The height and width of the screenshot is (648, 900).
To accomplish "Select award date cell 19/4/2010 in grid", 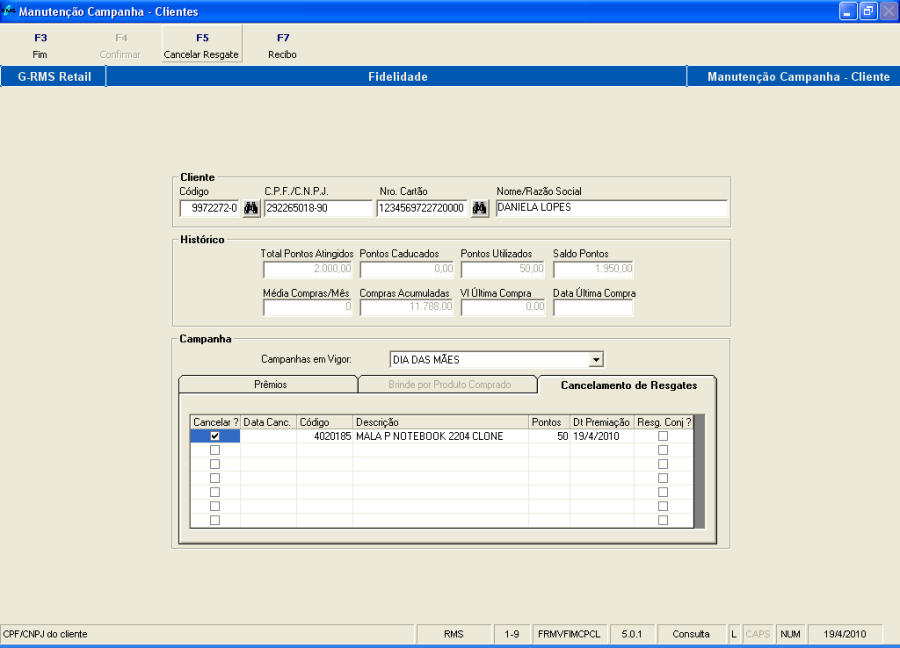I will click(x=602, y=436).
